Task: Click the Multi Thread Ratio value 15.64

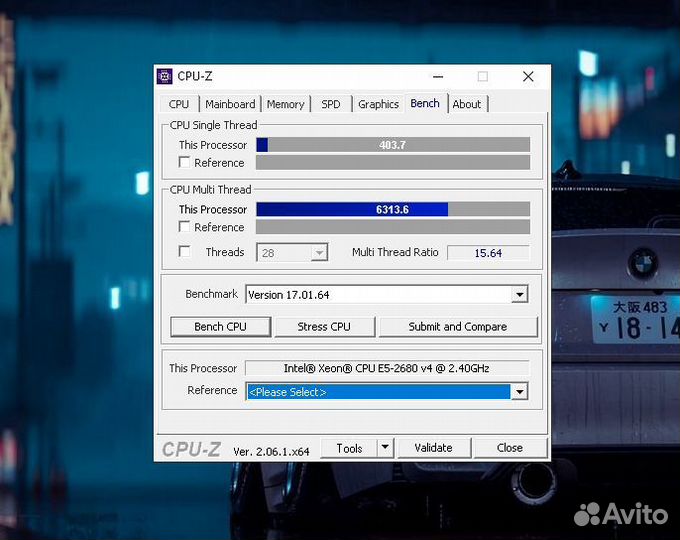Action: pyautogui.click(x=488, y=253)
